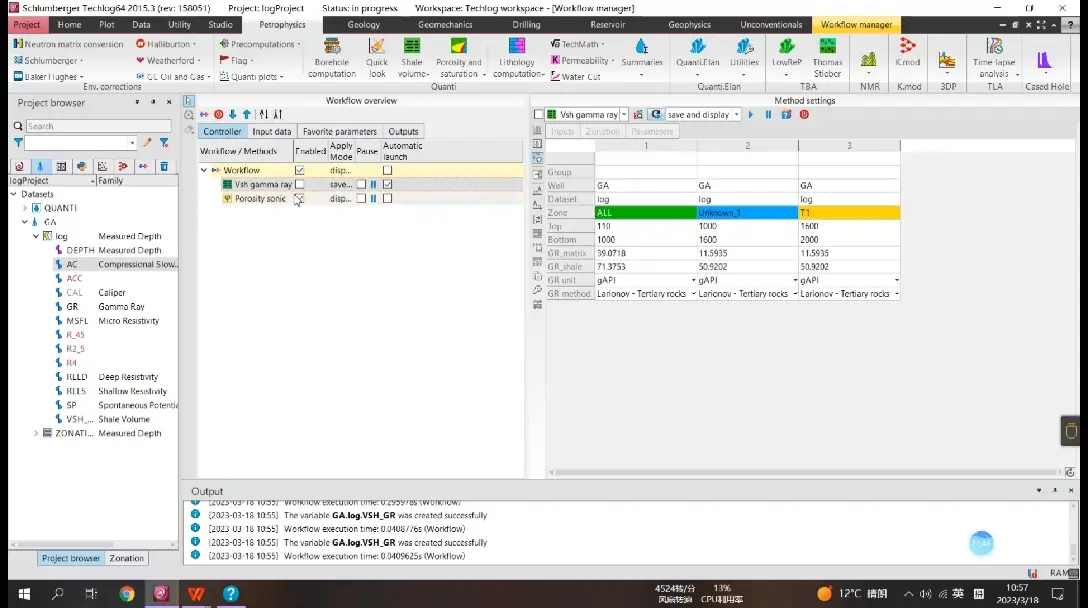The image size is (1088, 608).
Task: Open GR unit dropdown in column 1
Action: coord(693,280)
